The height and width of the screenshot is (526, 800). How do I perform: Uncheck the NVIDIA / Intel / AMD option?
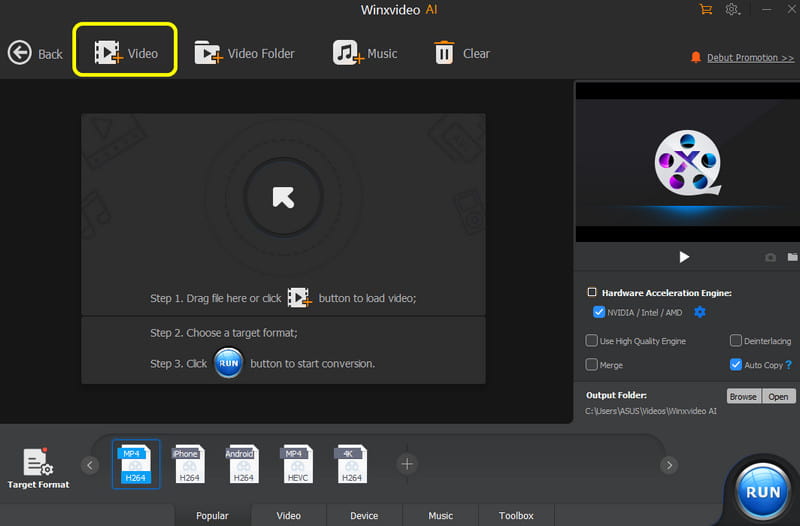599,313
